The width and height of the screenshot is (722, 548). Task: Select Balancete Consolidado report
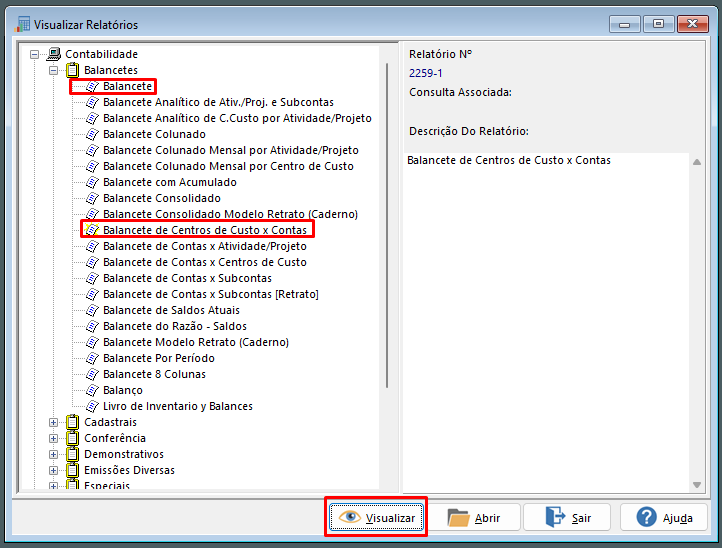(162, 198)
